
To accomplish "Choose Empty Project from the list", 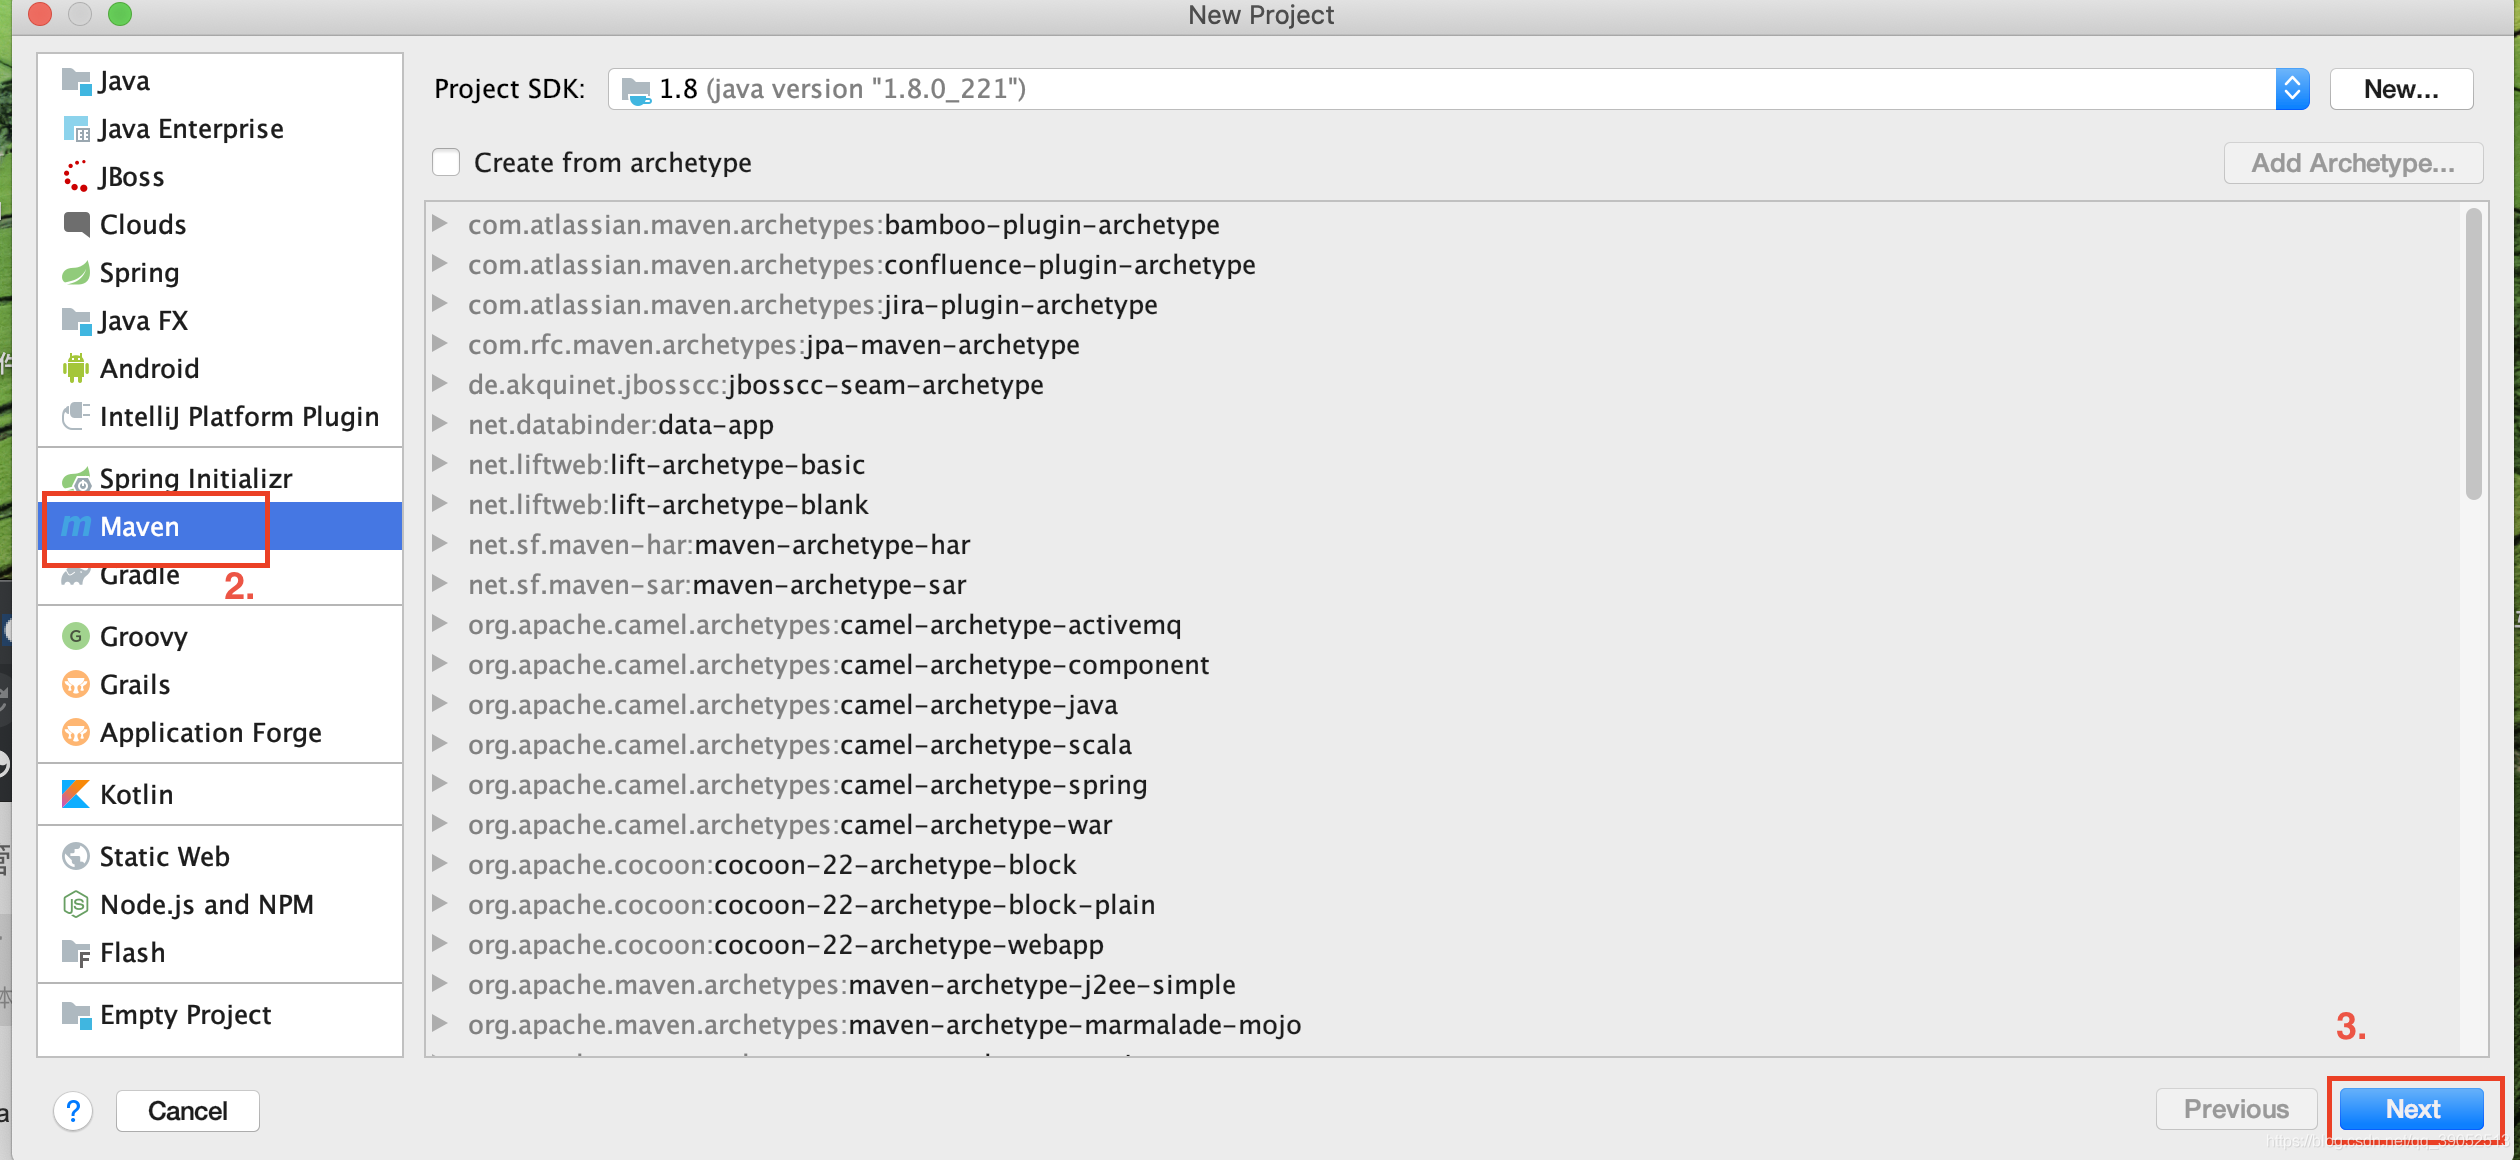I will pos(185,1015).
